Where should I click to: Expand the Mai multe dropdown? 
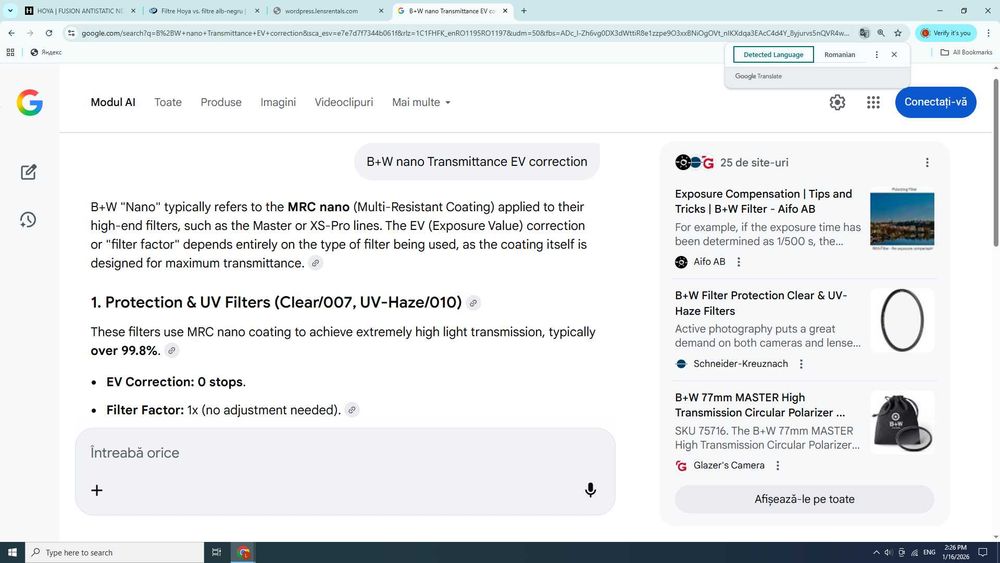tap(421, 102)
